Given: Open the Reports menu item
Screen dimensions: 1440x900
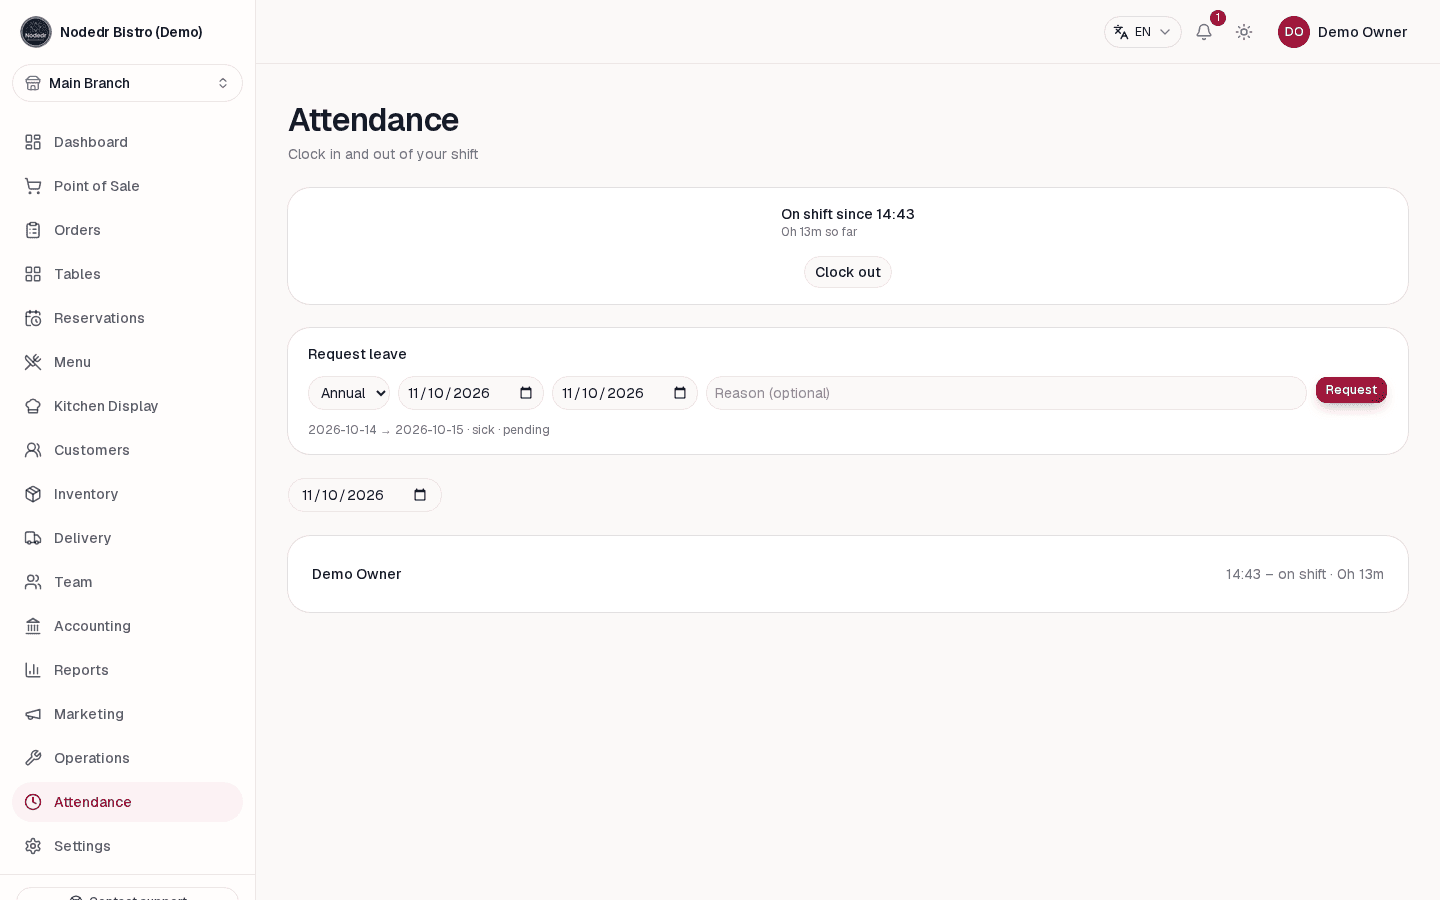Looking at the screenshot, I should 127,670.
